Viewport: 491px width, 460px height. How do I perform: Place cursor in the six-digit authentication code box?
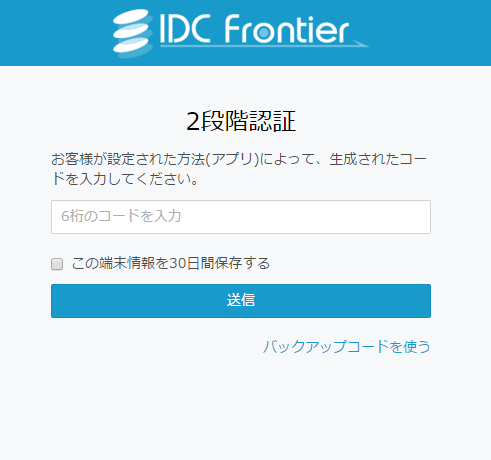point(241,217)
